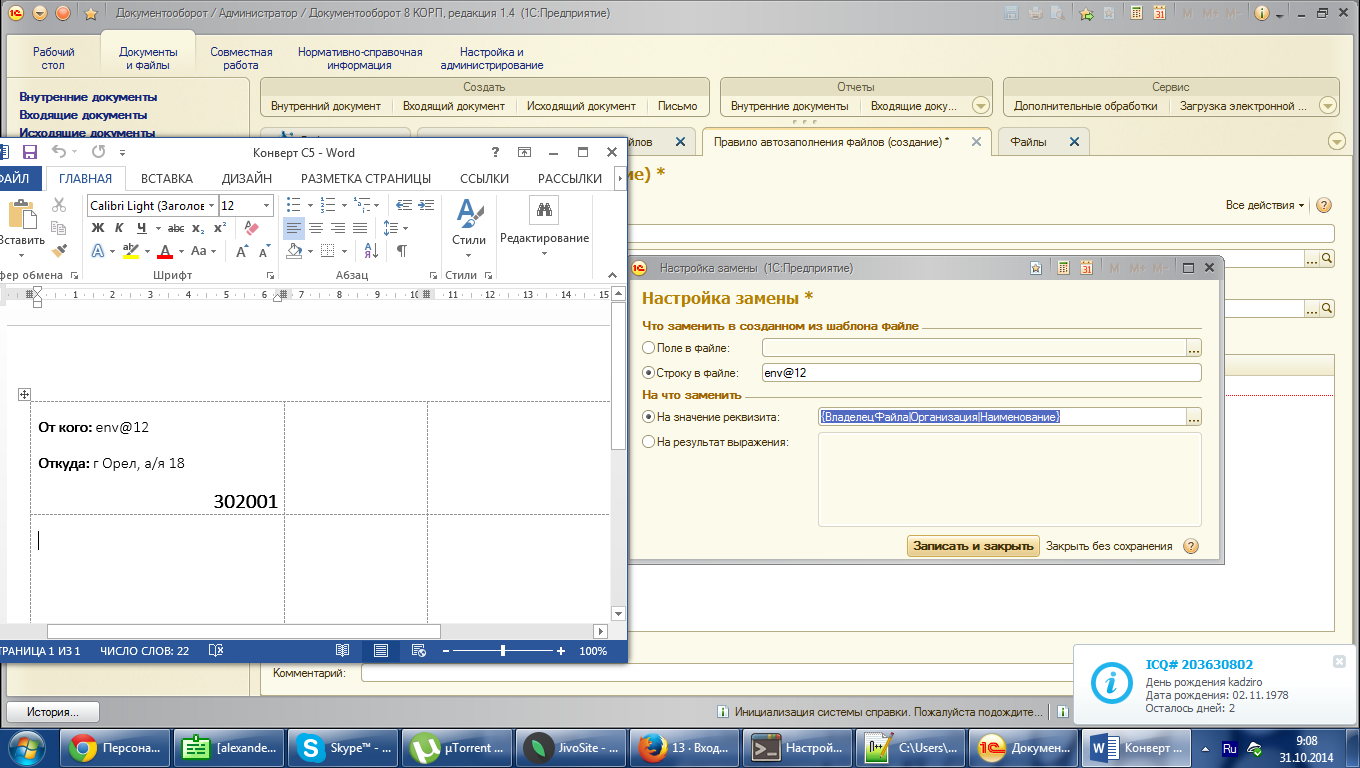
Task: Open the 'Нормативно-справочная информация' section
Action: pos(360,58)
